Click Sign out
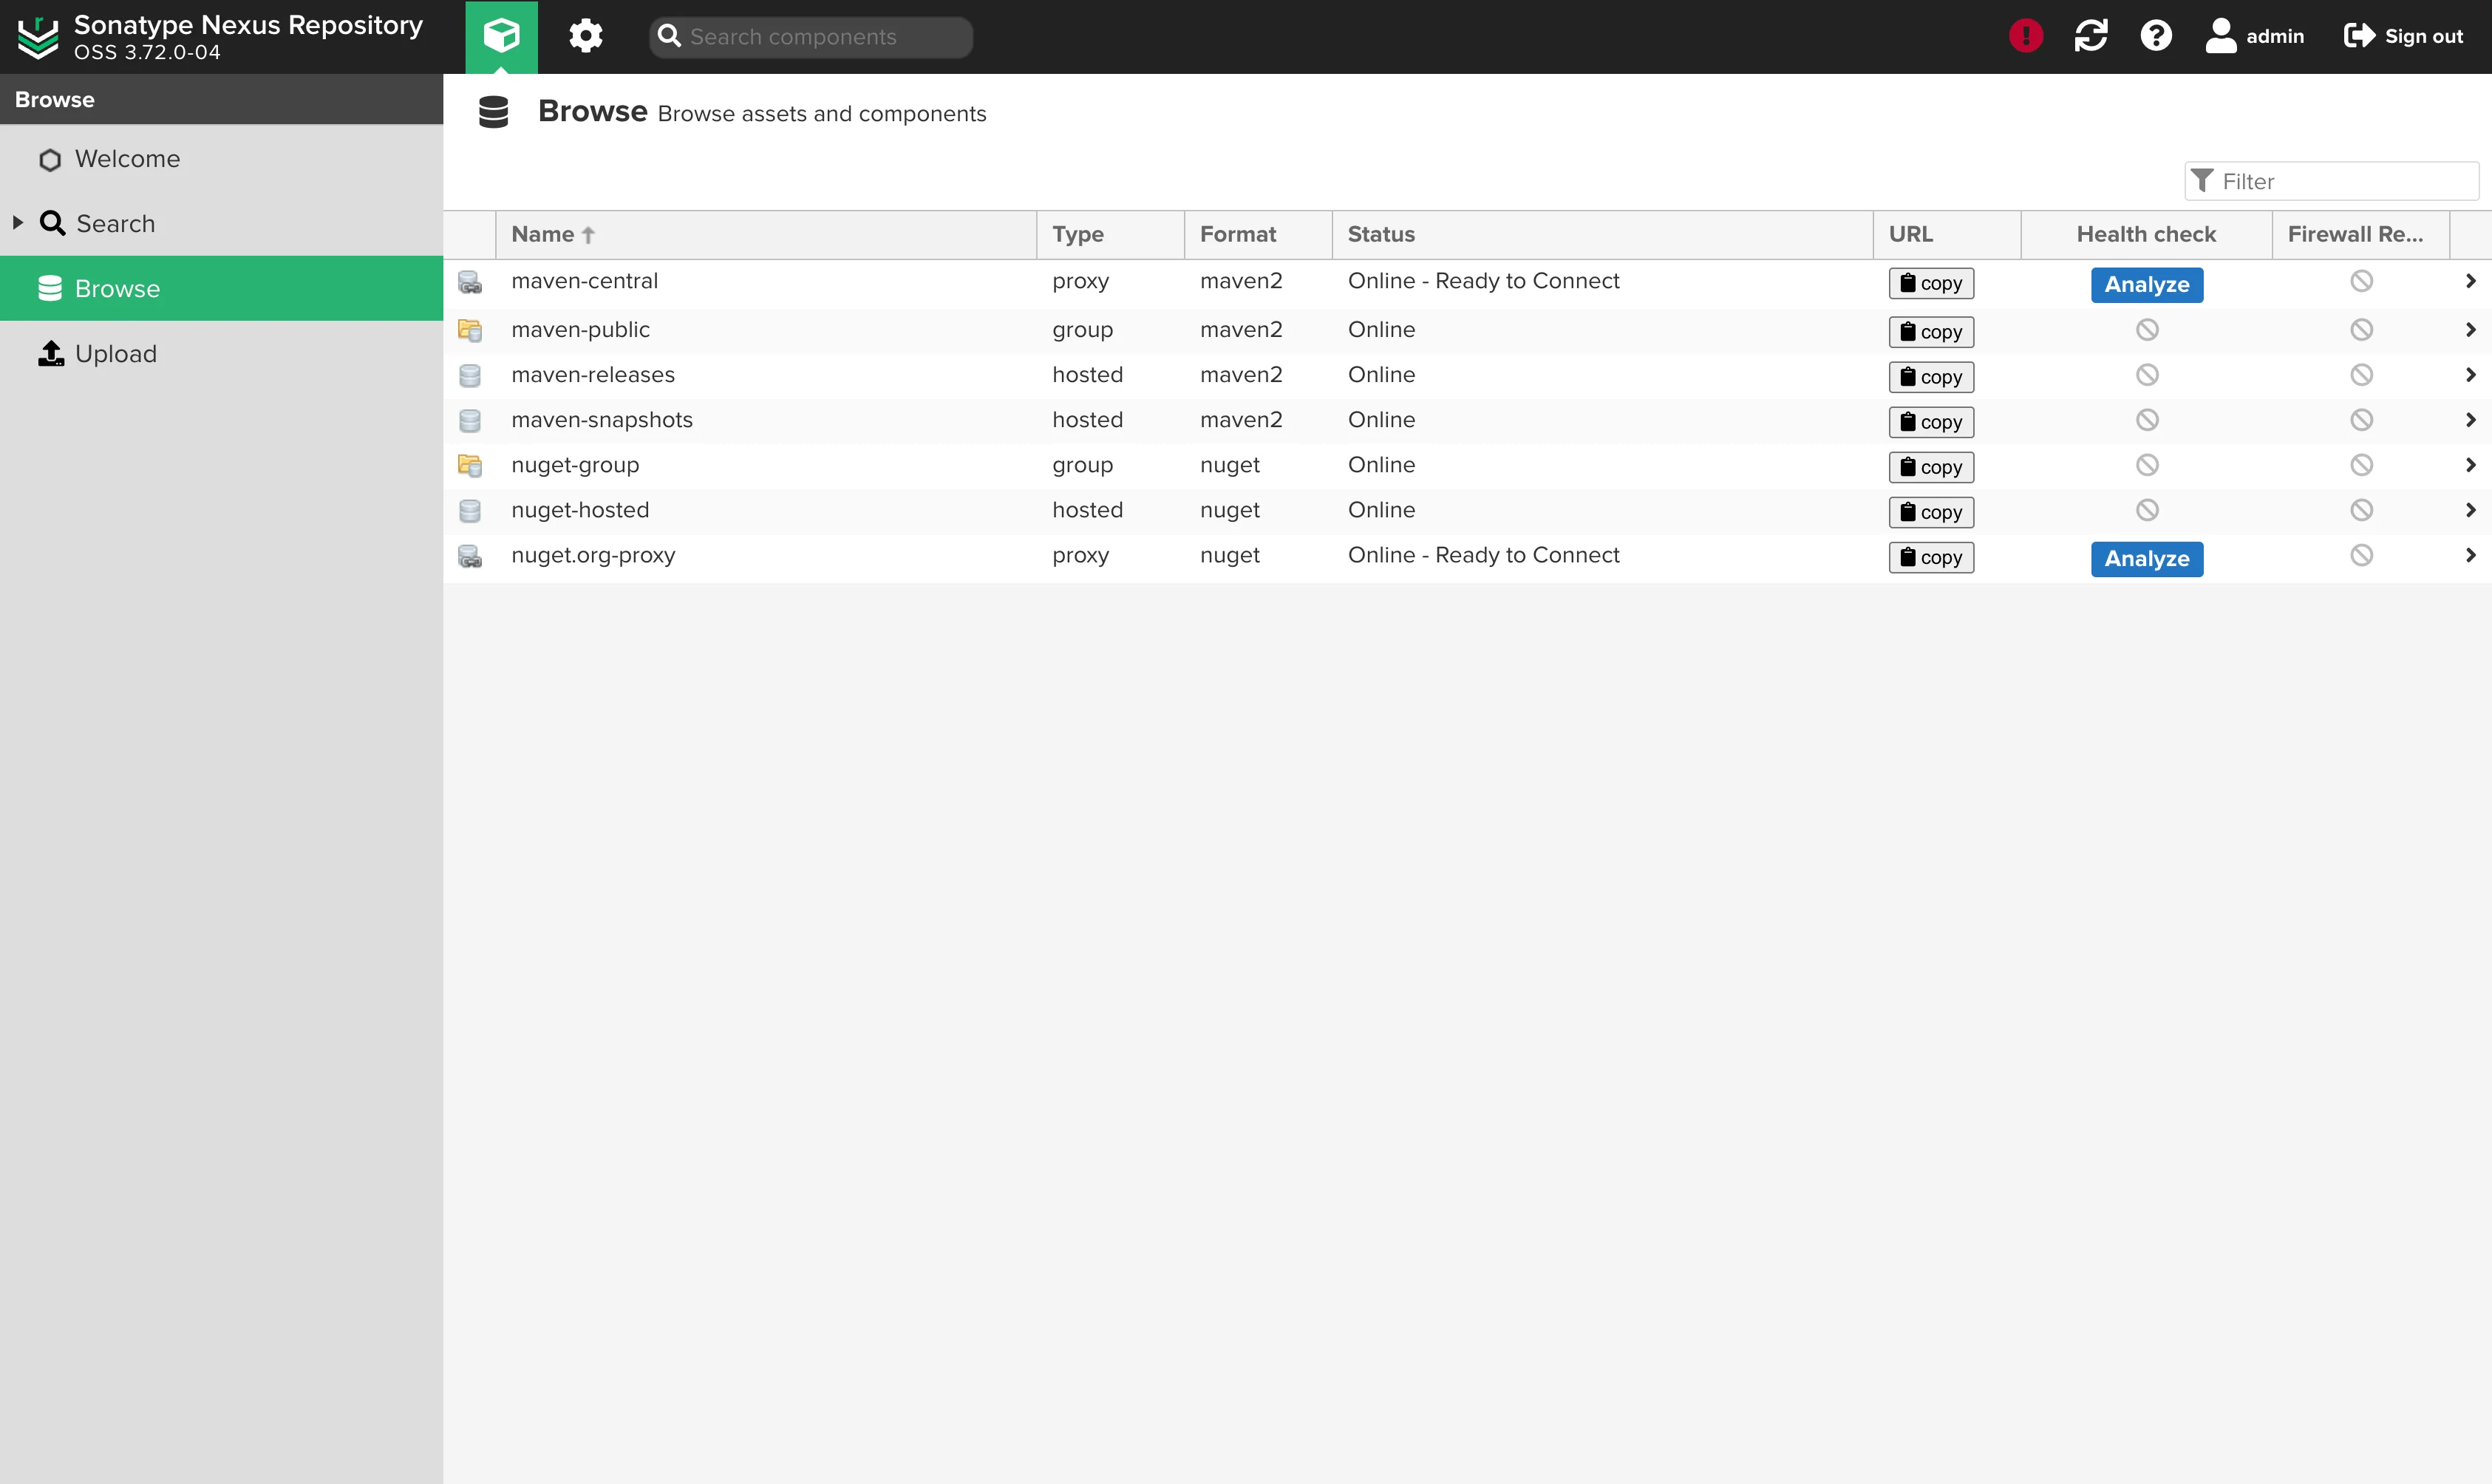The image size is (2492, 1484). (x=2403, y=36)
